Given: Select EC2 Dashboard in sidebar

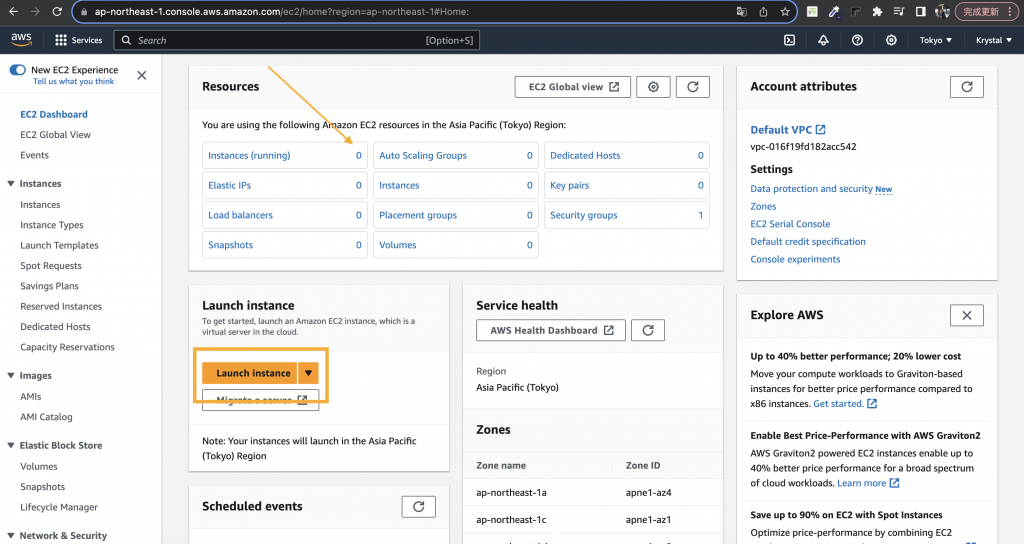Looking at the screenshot, I should tap(54, 114).
